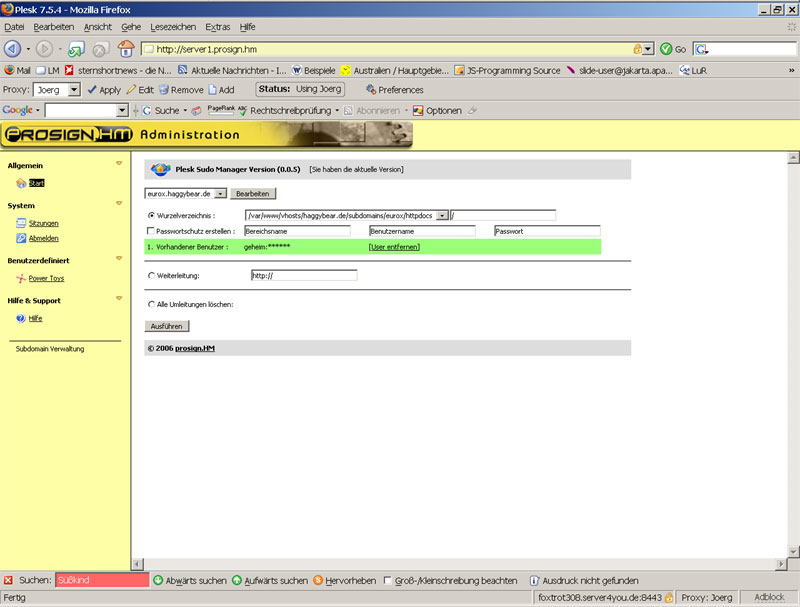Open the Ansicht menu
The image size is (800, 607).
click(x=97, y=27)
